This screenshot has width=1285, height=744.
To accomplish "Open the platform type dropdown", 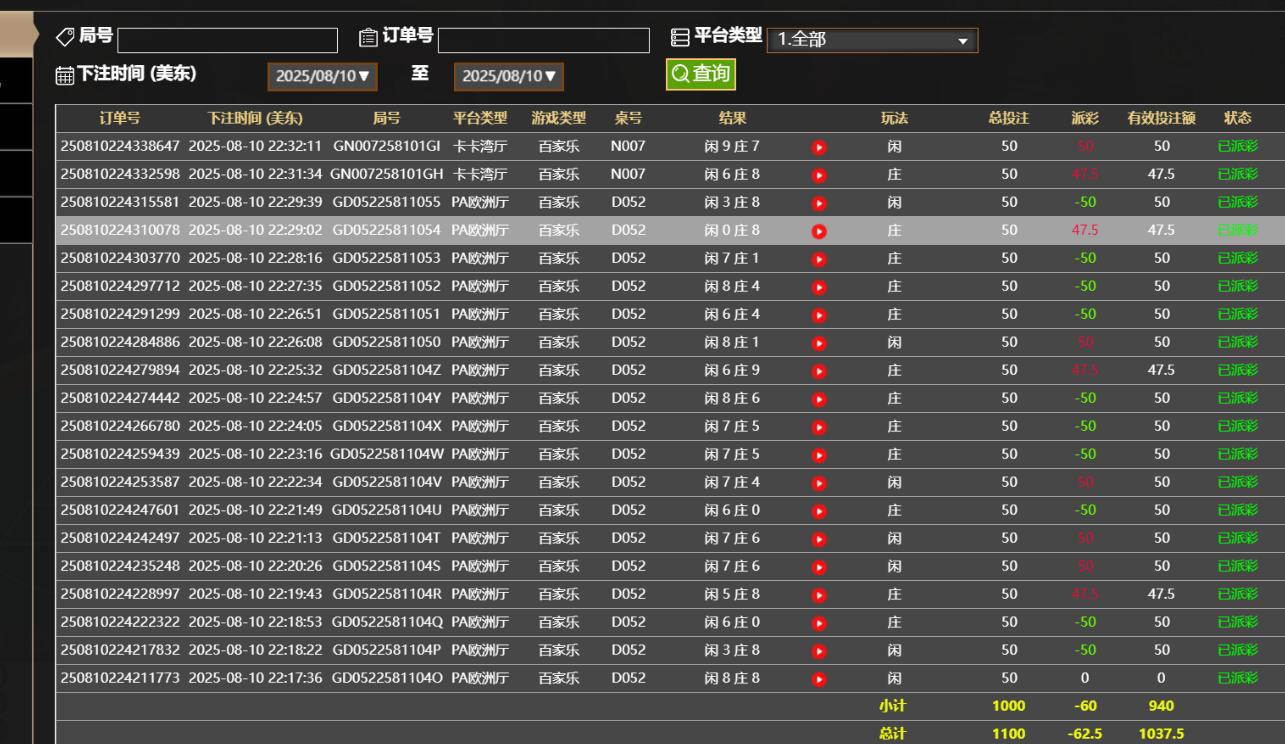I will pos(871,41).
